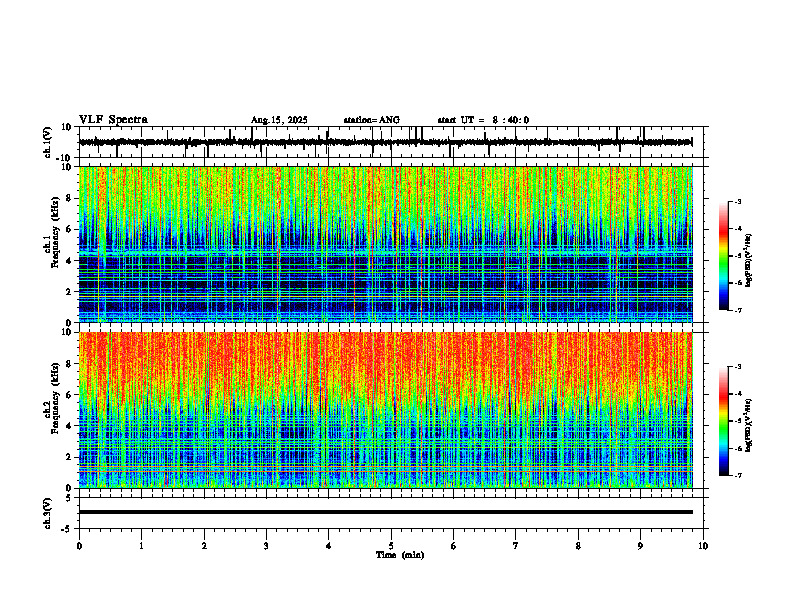Select the "start UT = 8 : 40: 0" text
Viewport: 792px width, 612px height.
click(x=483, y=120)
